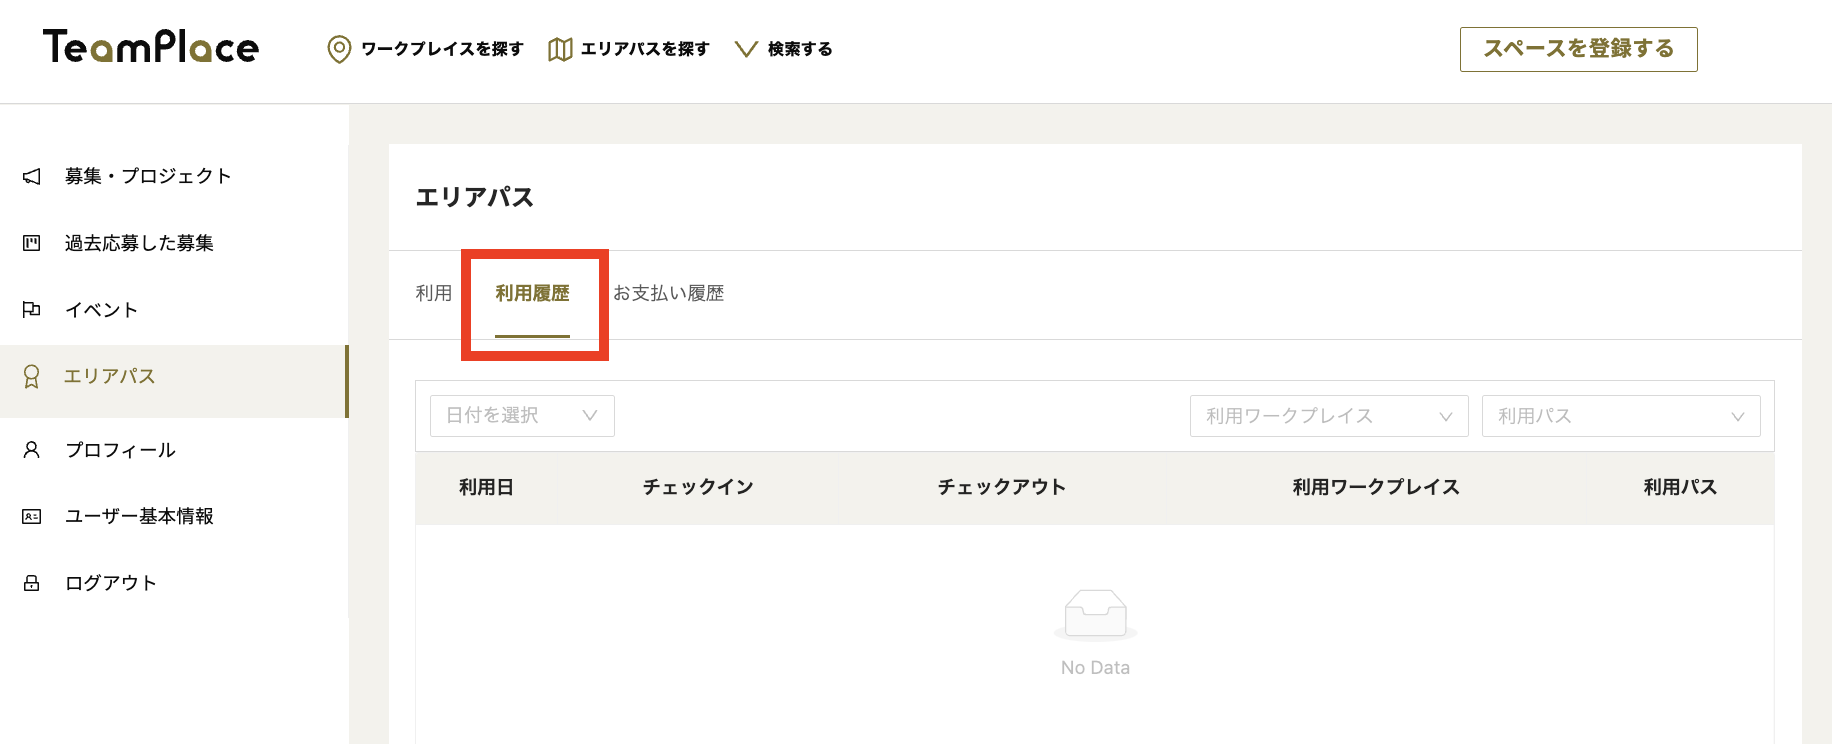Switch to the お支払い履歴 tab
1832x744 pixels.
click(668, 293)
